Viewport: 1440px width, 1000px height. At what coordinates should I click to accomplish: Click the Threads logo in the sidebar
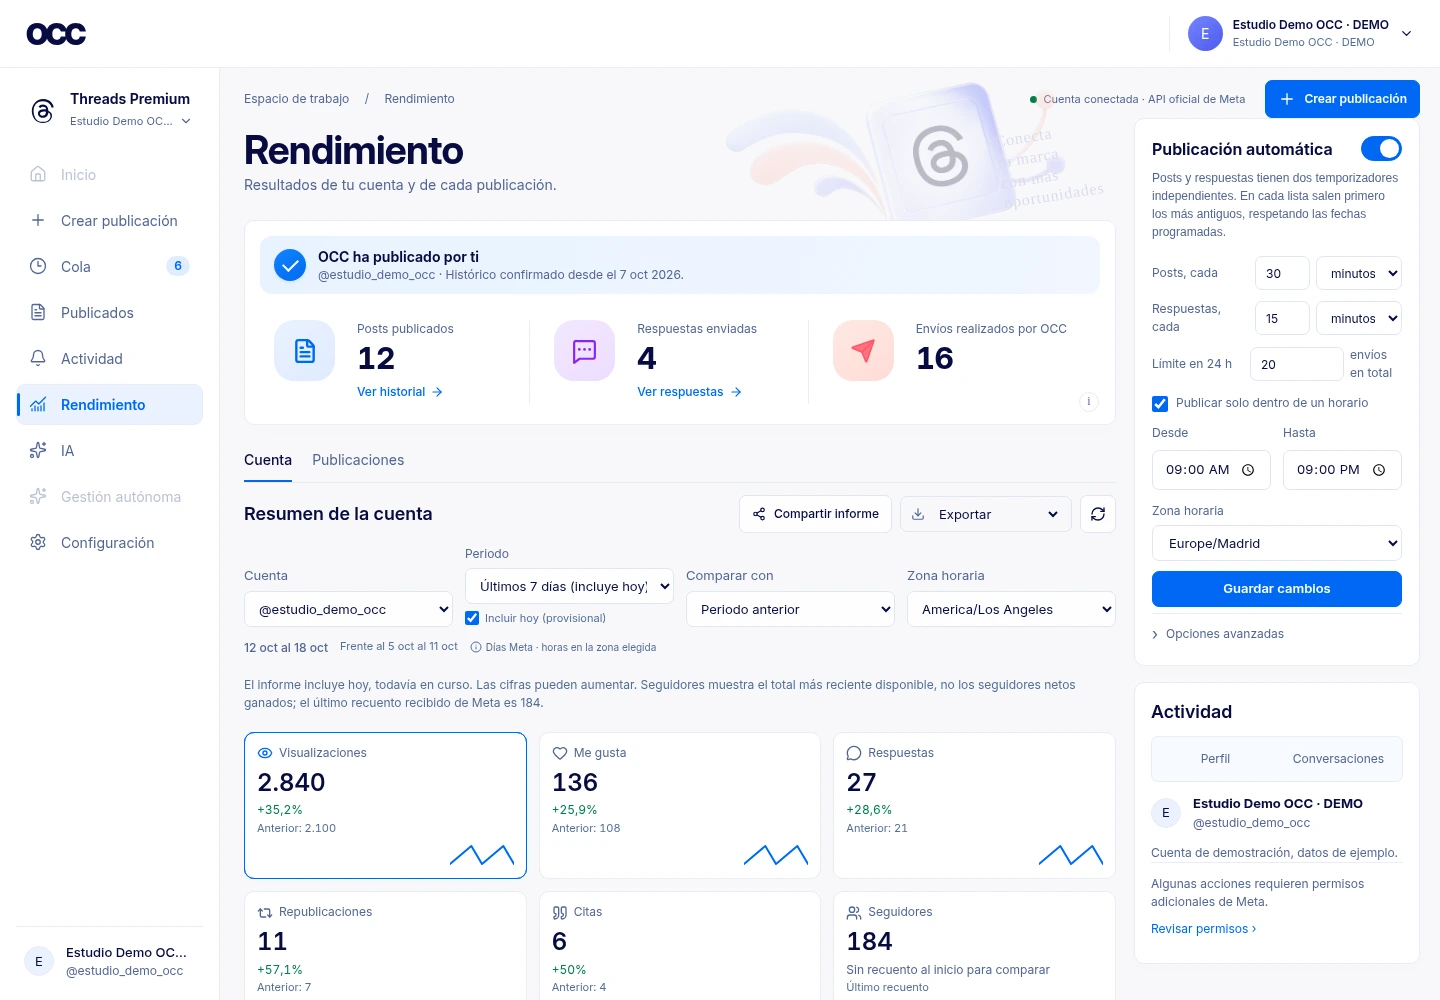(42, 110)
